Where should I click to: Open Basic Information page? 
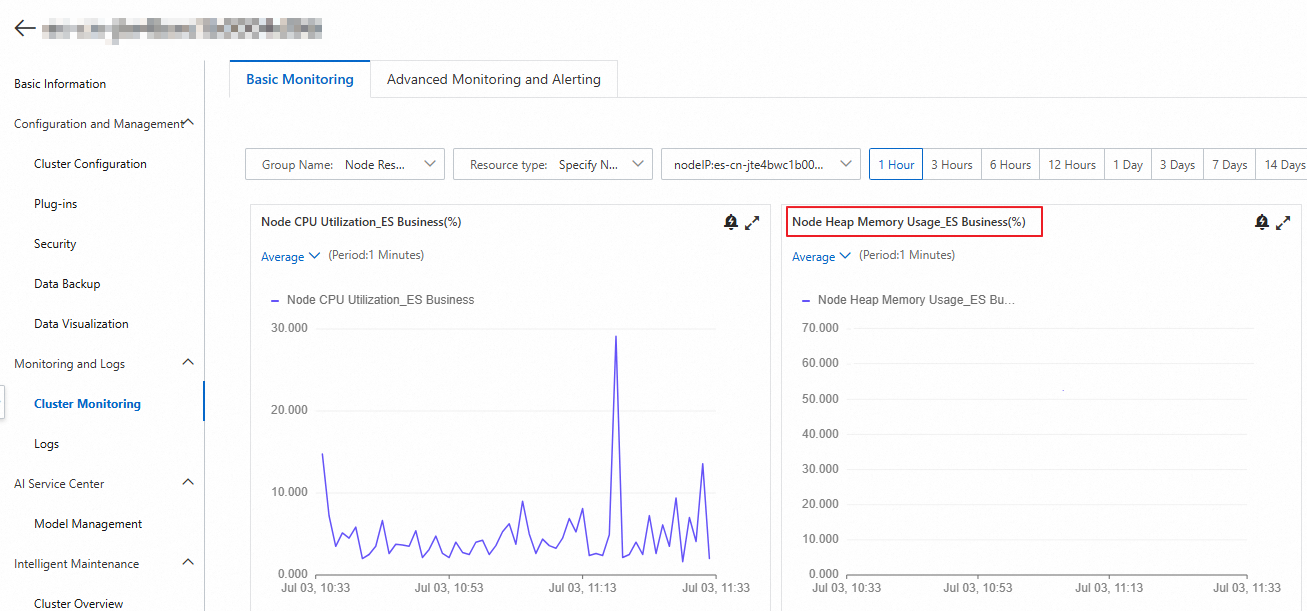coord(60,84)
